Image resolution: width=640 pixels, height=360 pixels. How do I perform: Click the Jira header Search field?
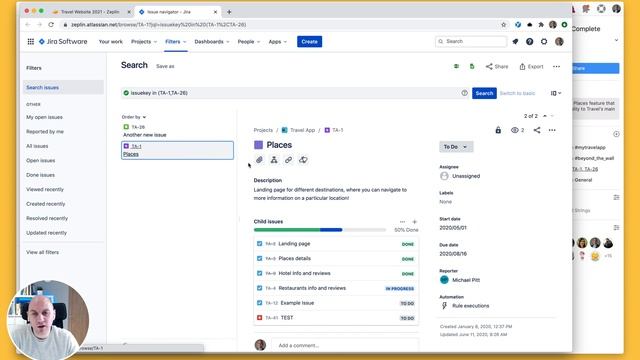click(x=471, y=42)
